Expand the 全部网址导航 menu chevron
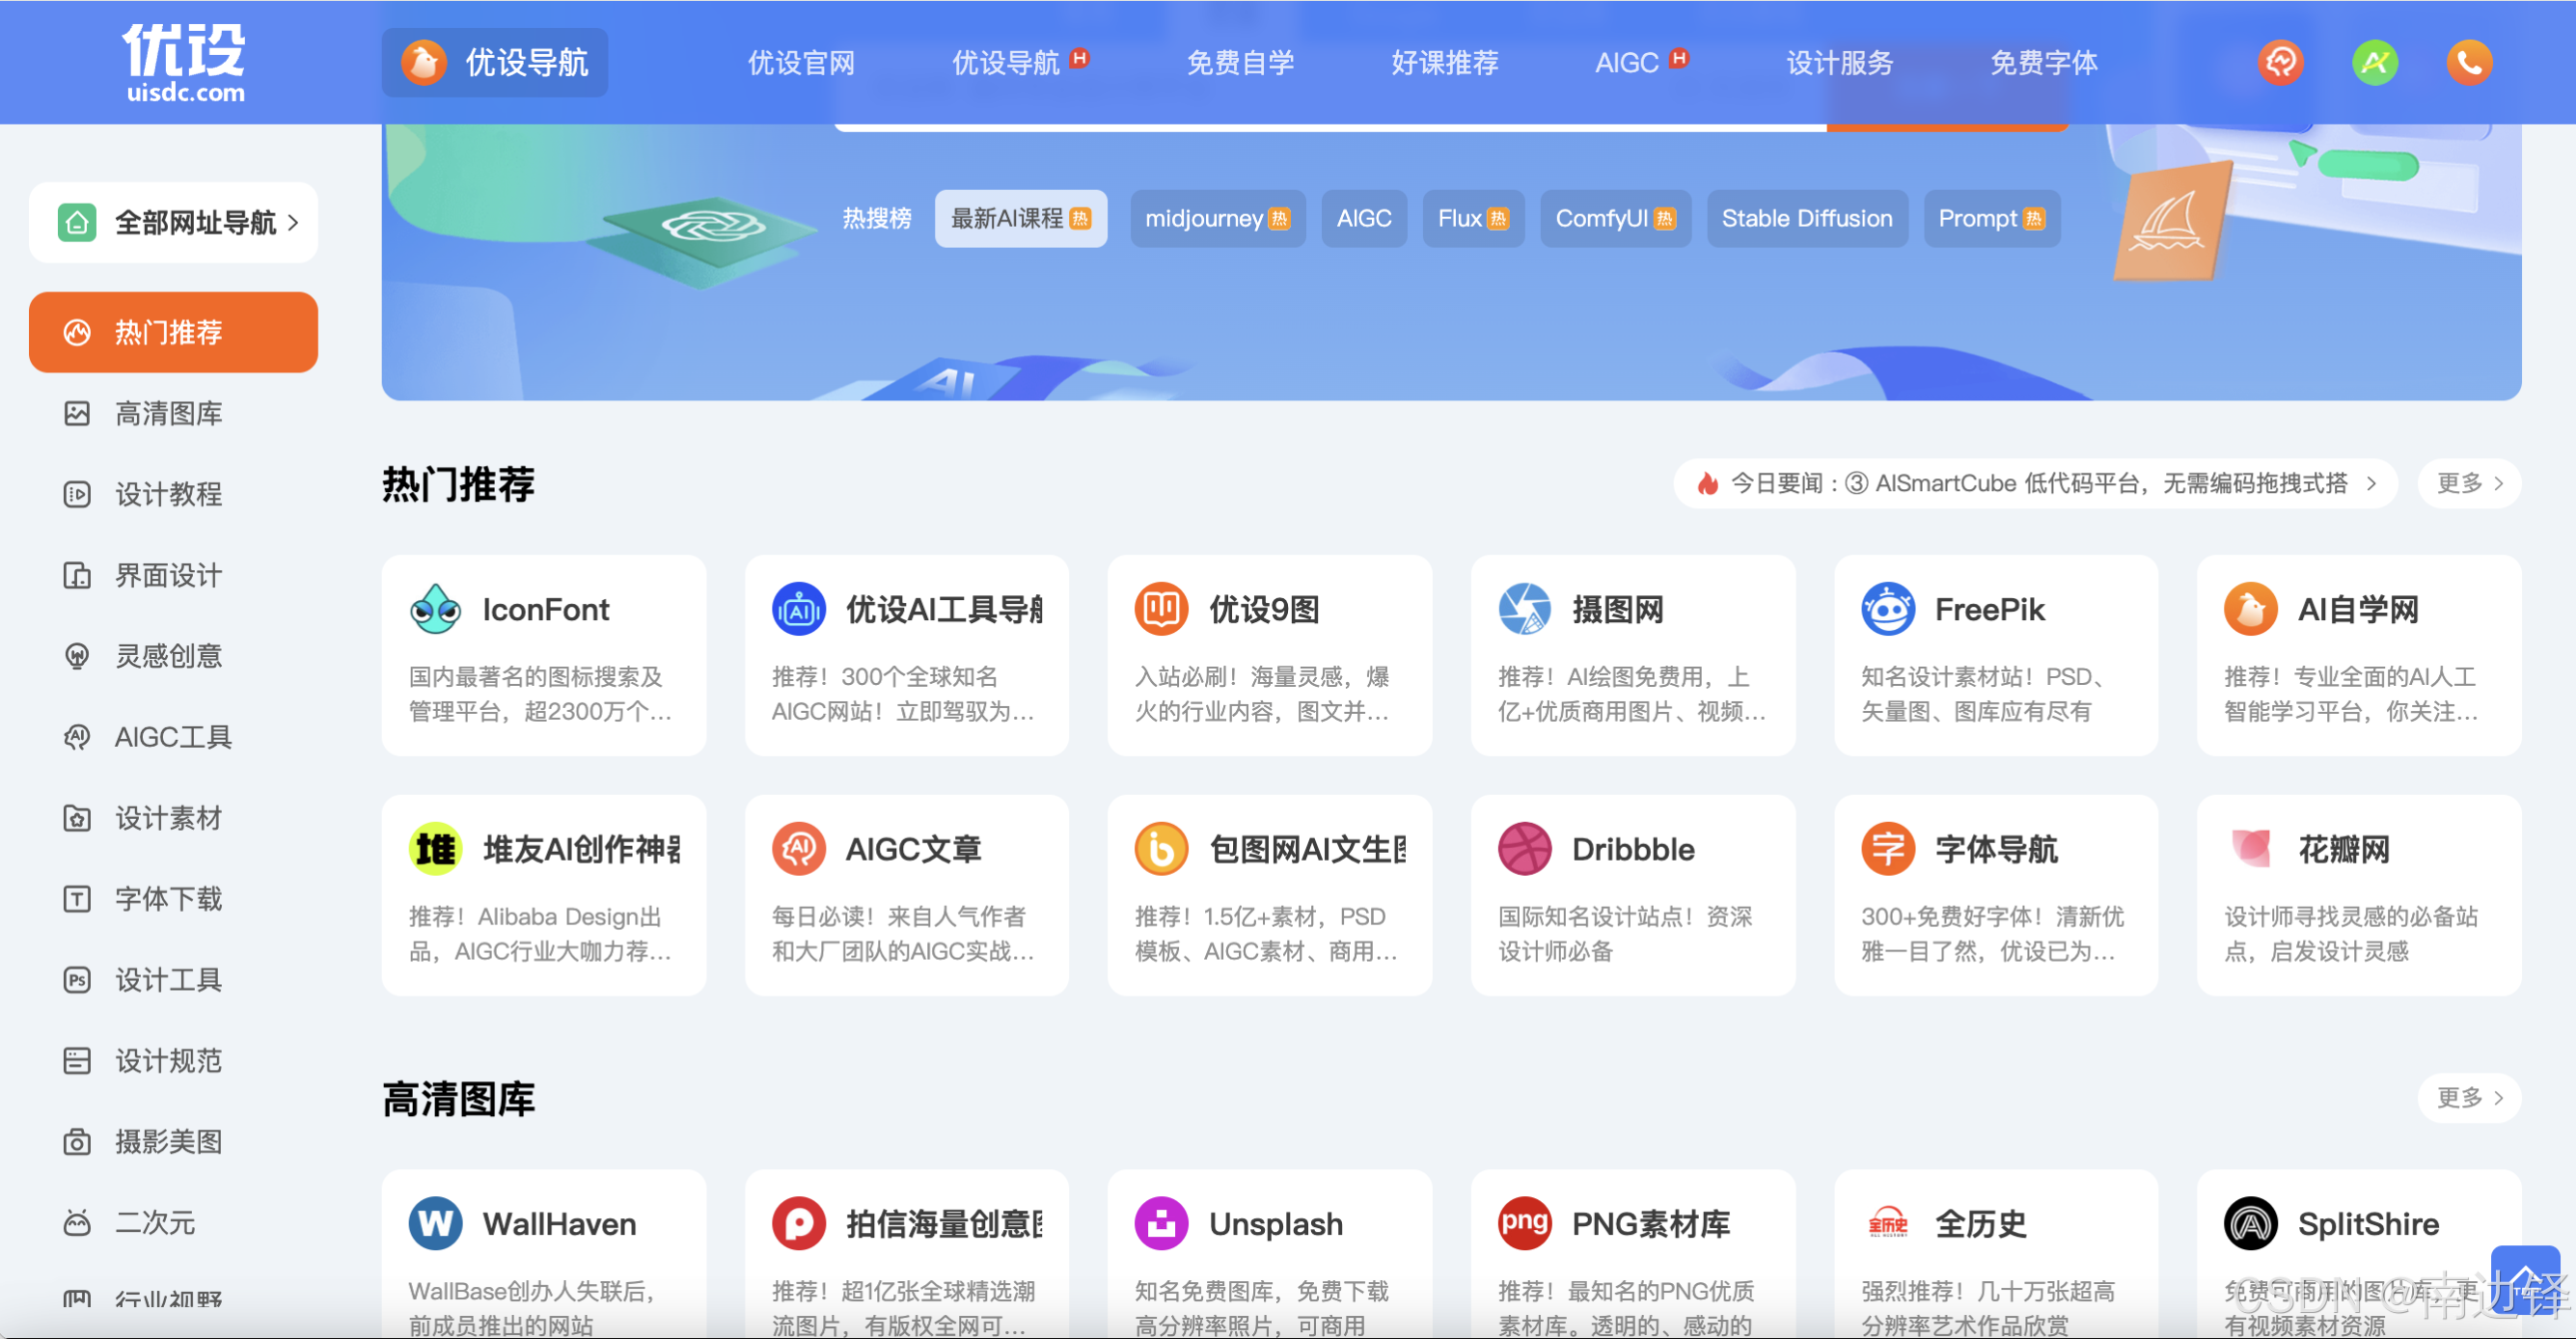Screen dimensions: 2576x1339 pos(293,222)
